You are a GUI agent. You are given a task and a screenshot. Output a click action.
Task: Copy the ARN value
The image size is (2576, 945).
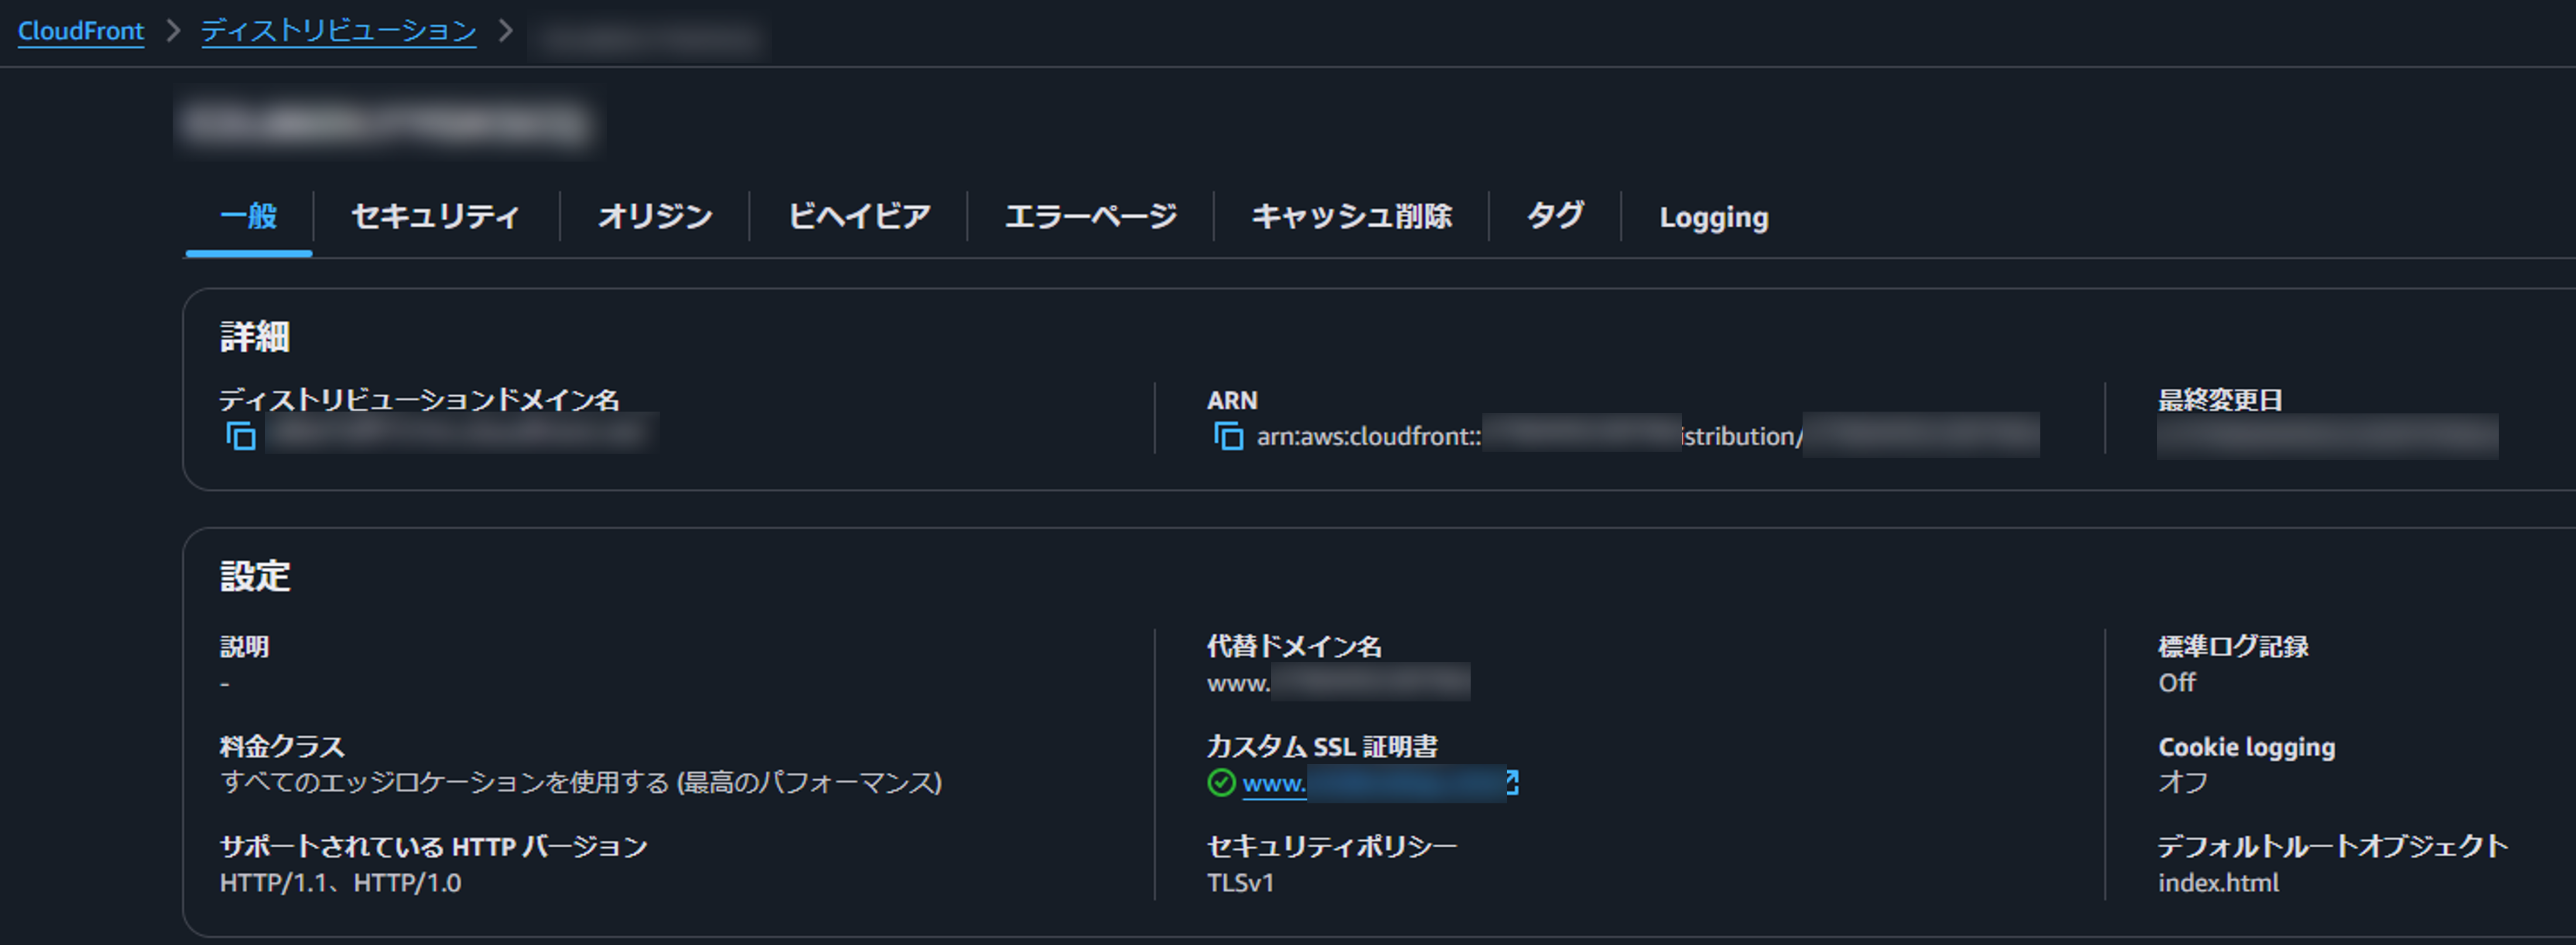pos(1228,436)
